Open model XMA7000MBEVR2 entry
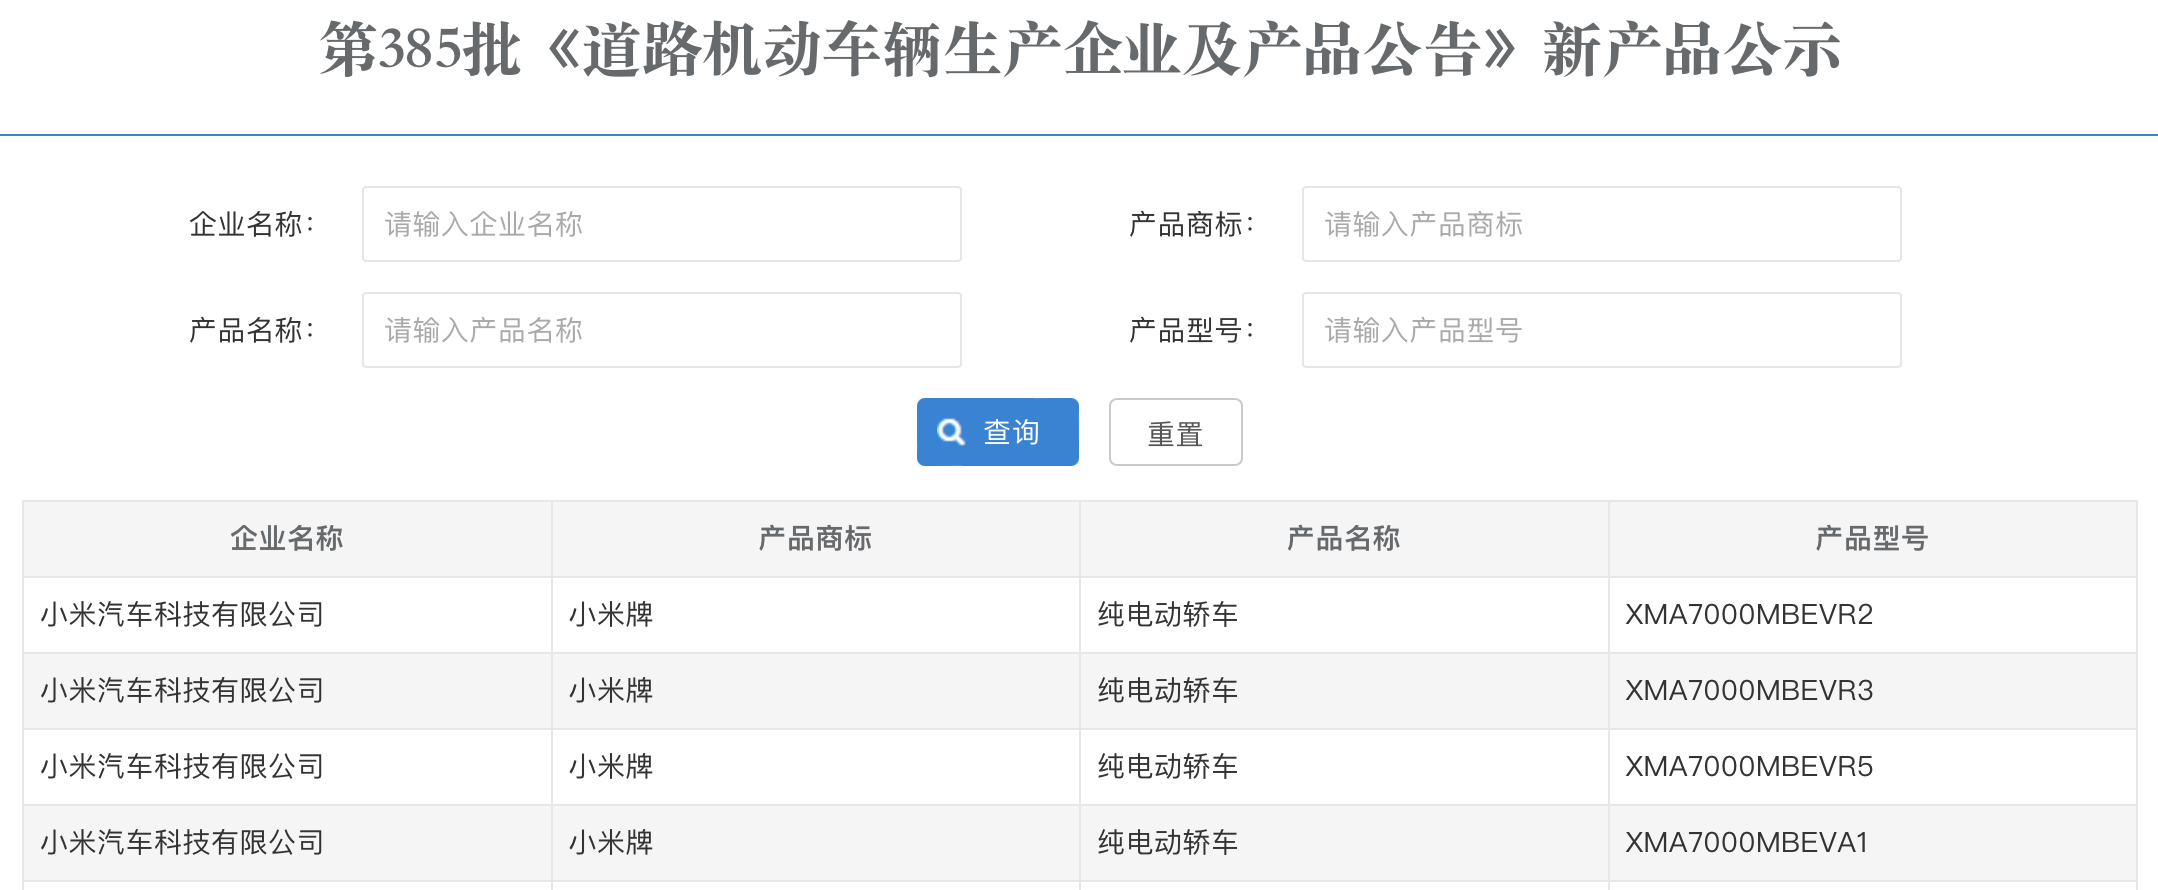 tap(1749, 615)
